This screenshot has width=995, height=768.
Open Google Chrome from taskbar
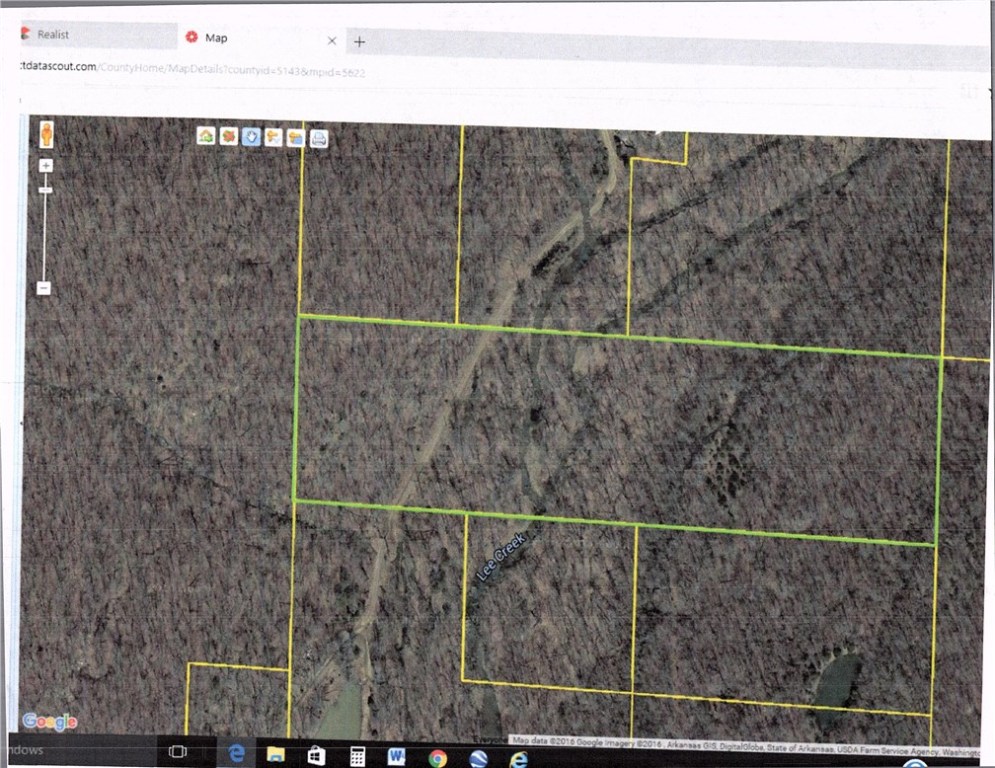437,758
